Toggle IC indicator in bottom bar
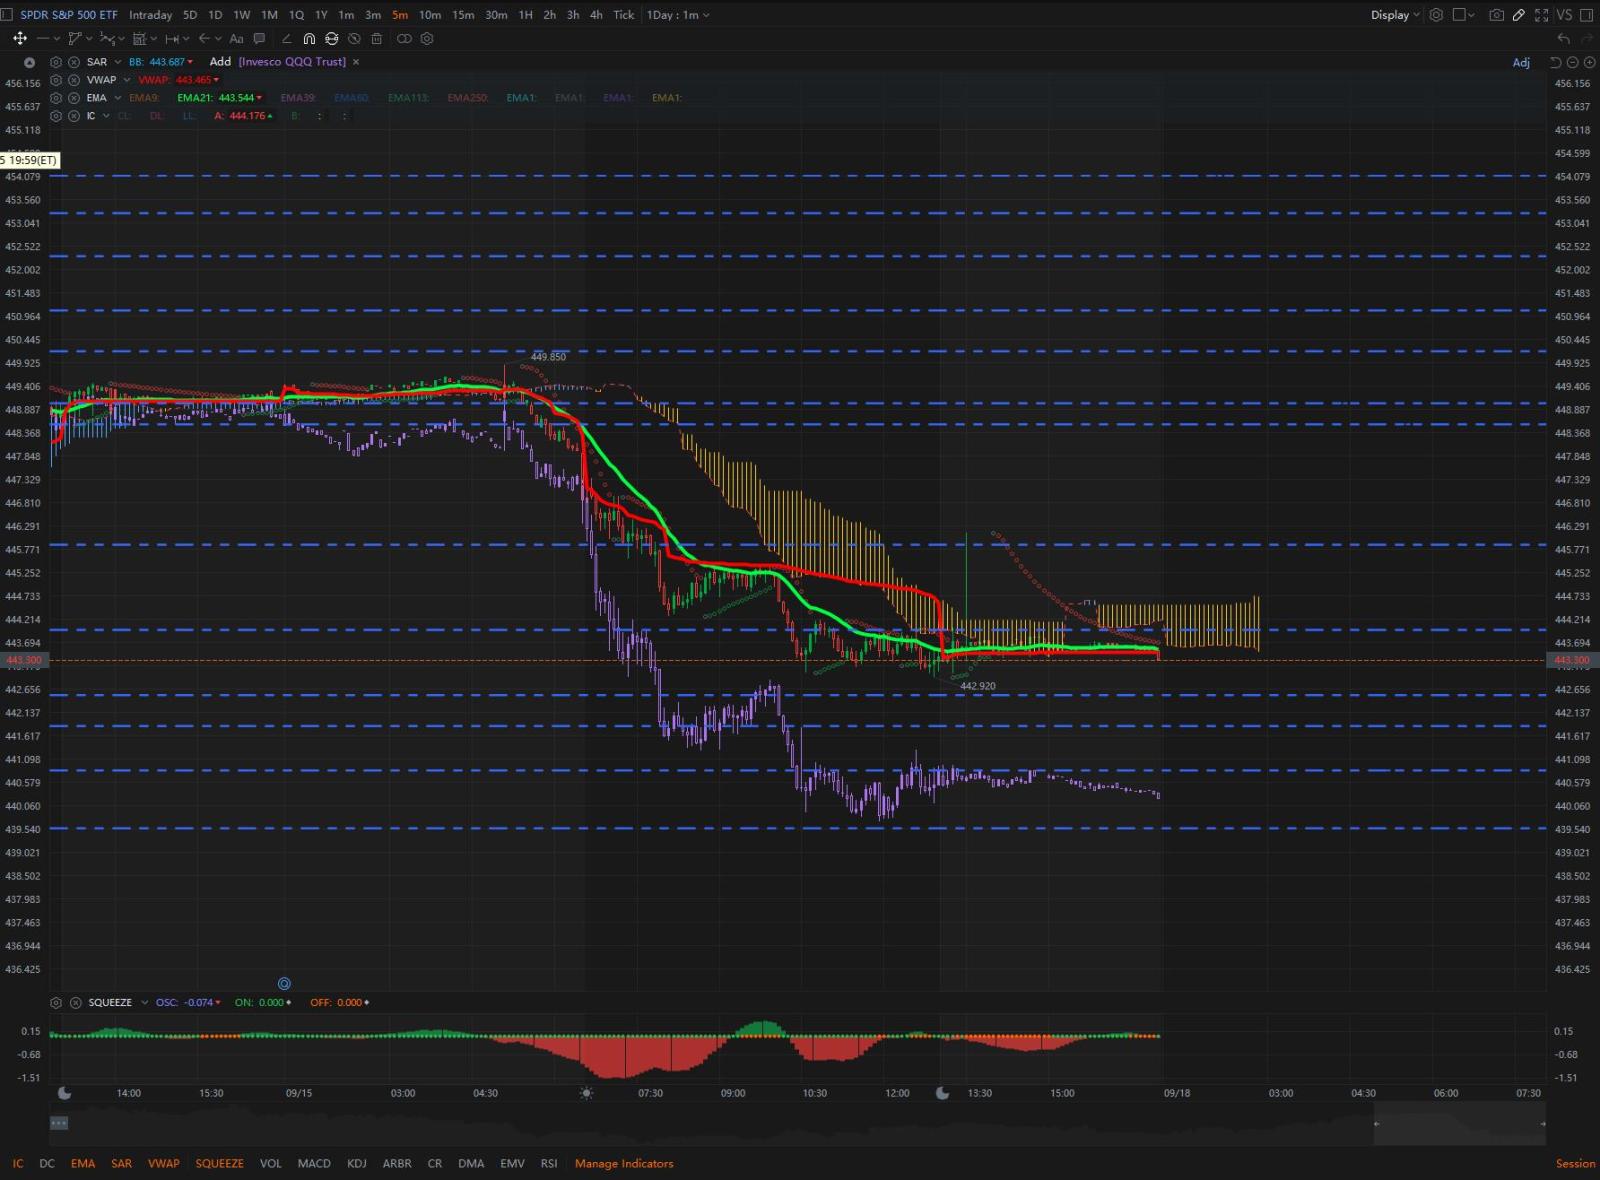This screenshot has height=1180, width=1600. 18,1163
